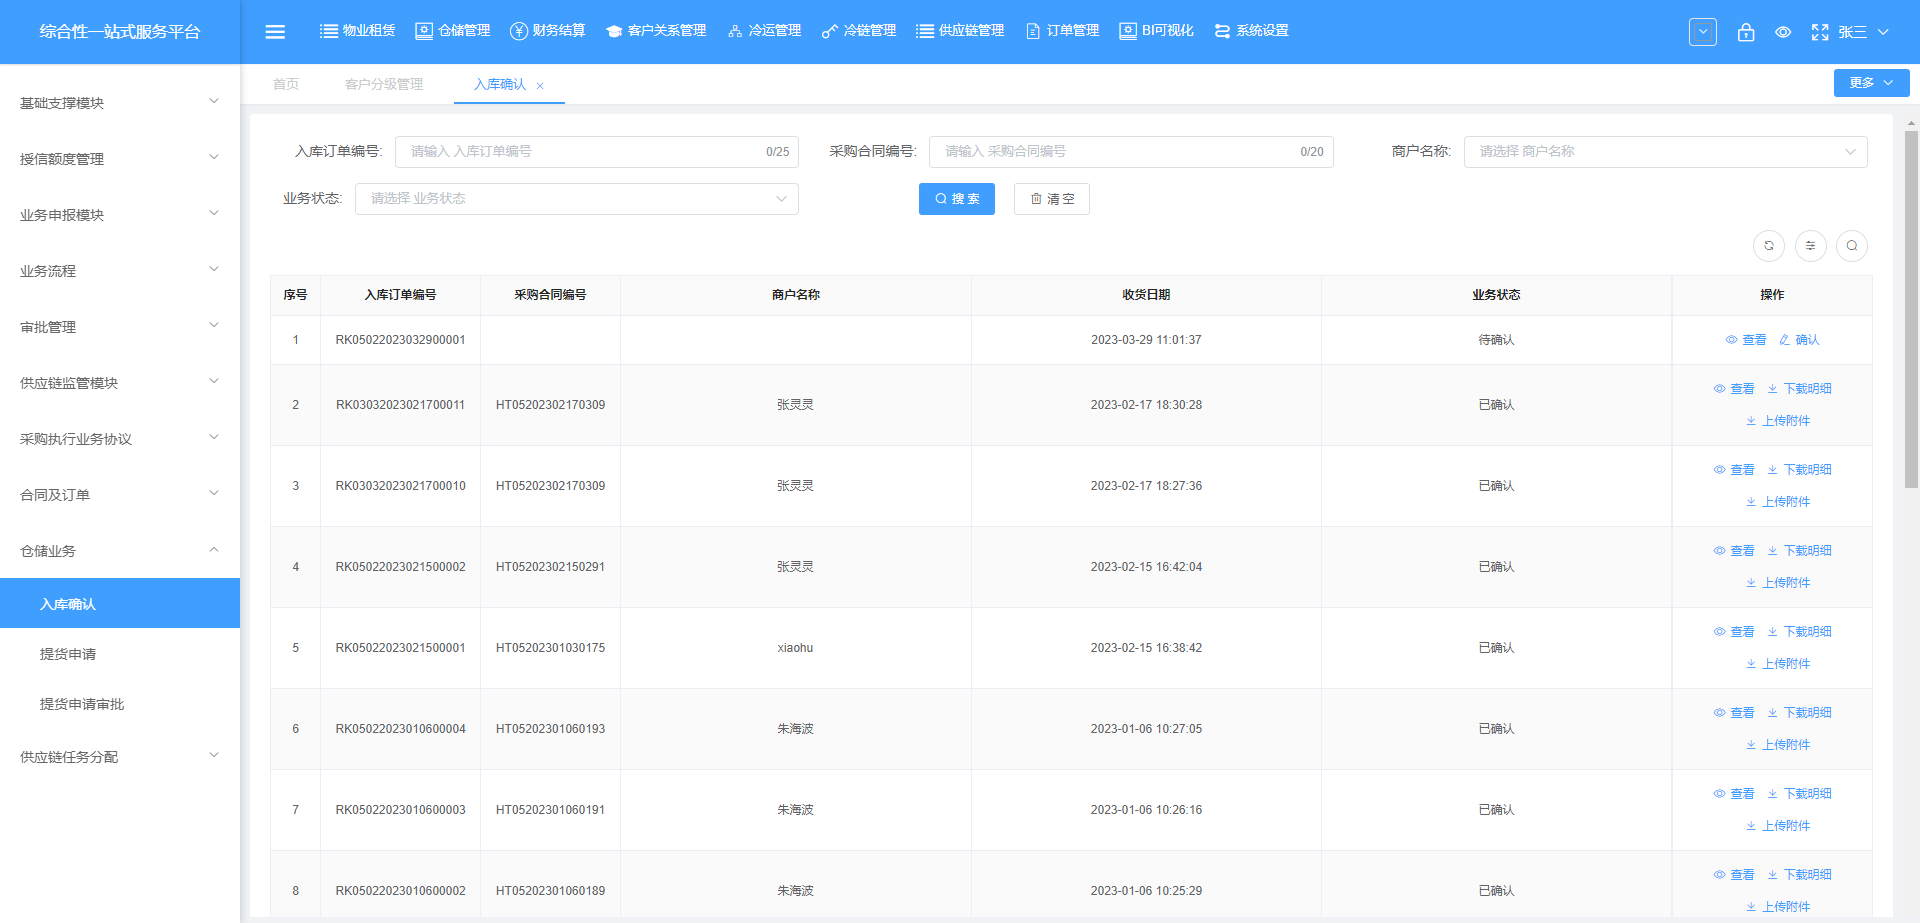Click 查看 for order RK05022023032900001
The image size is (1920, 923).
click(x=1746, y=340)
